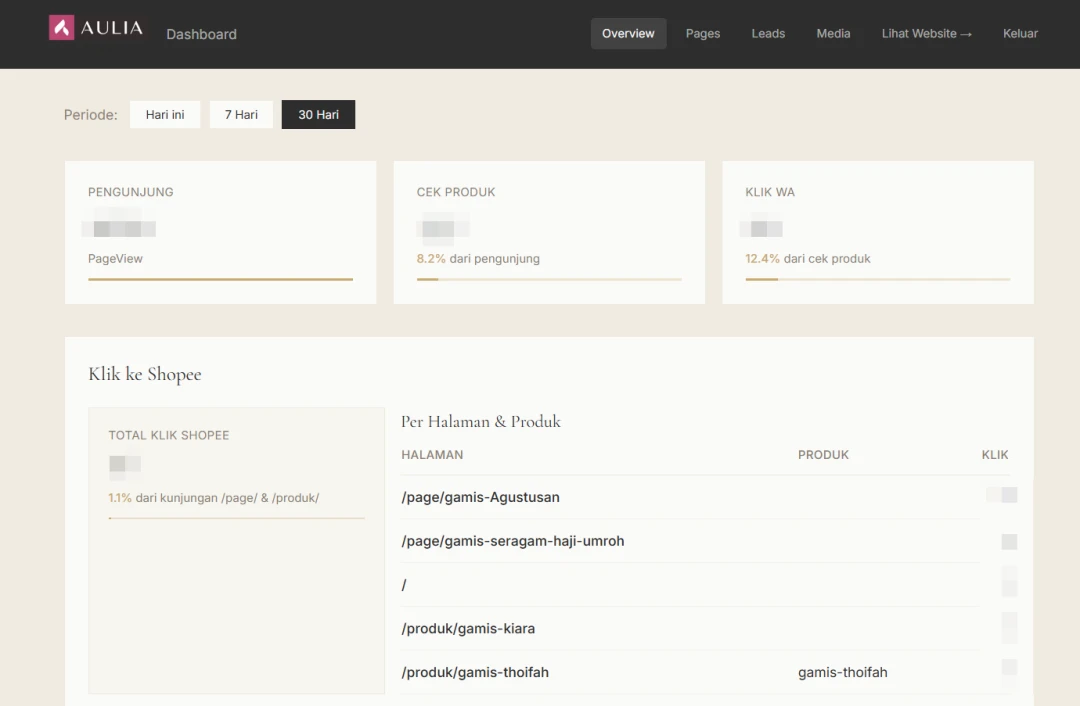
Task: Click the KLIK WA progress bar
Action: coord(878,279)
